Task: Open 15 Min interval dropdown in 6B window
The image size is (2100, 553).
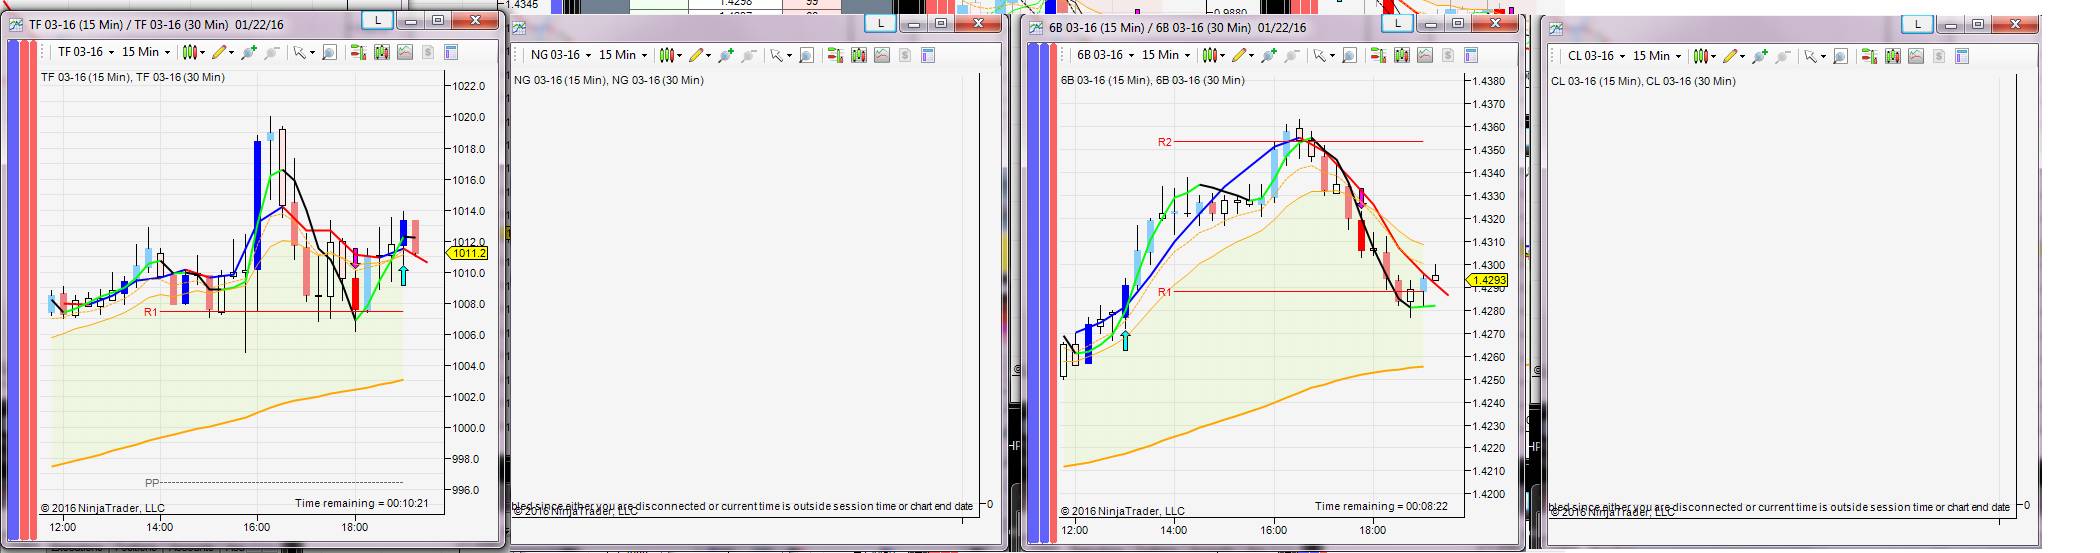Action: (1165, 55)
